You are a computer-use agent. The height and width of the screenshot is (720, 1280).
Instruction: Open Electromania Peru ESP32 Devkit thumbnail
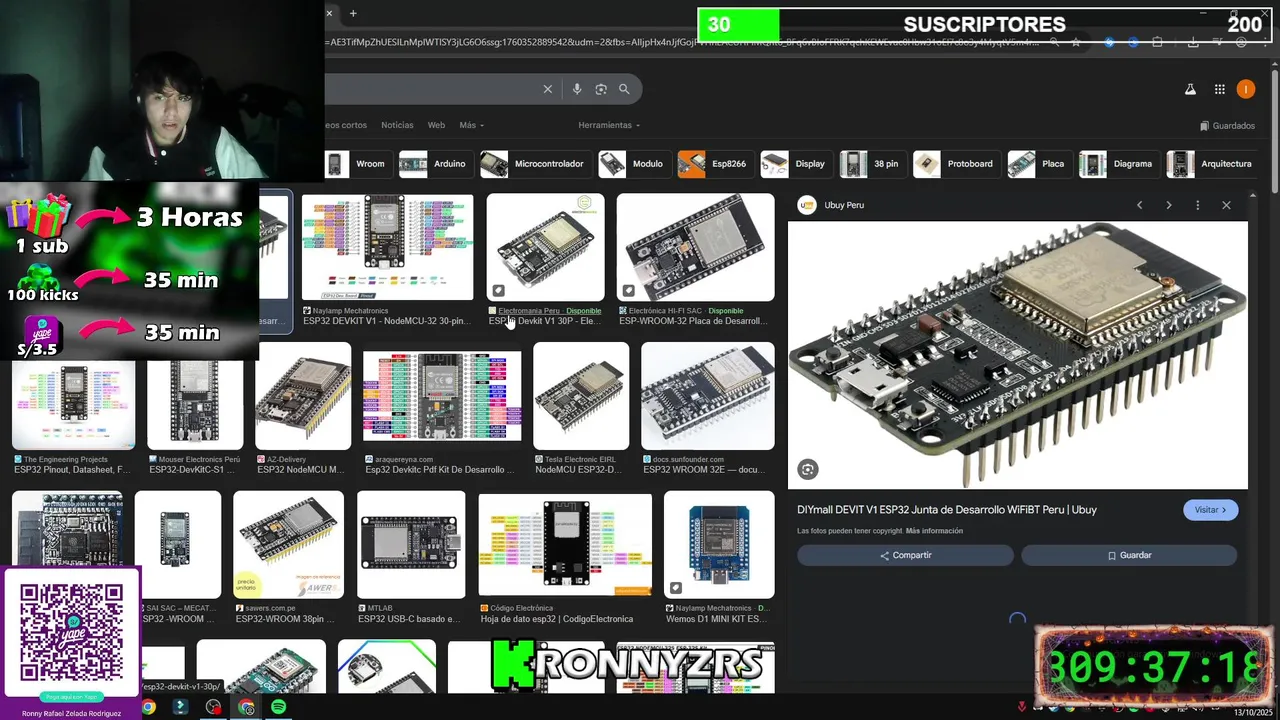(x=545, y=247)
